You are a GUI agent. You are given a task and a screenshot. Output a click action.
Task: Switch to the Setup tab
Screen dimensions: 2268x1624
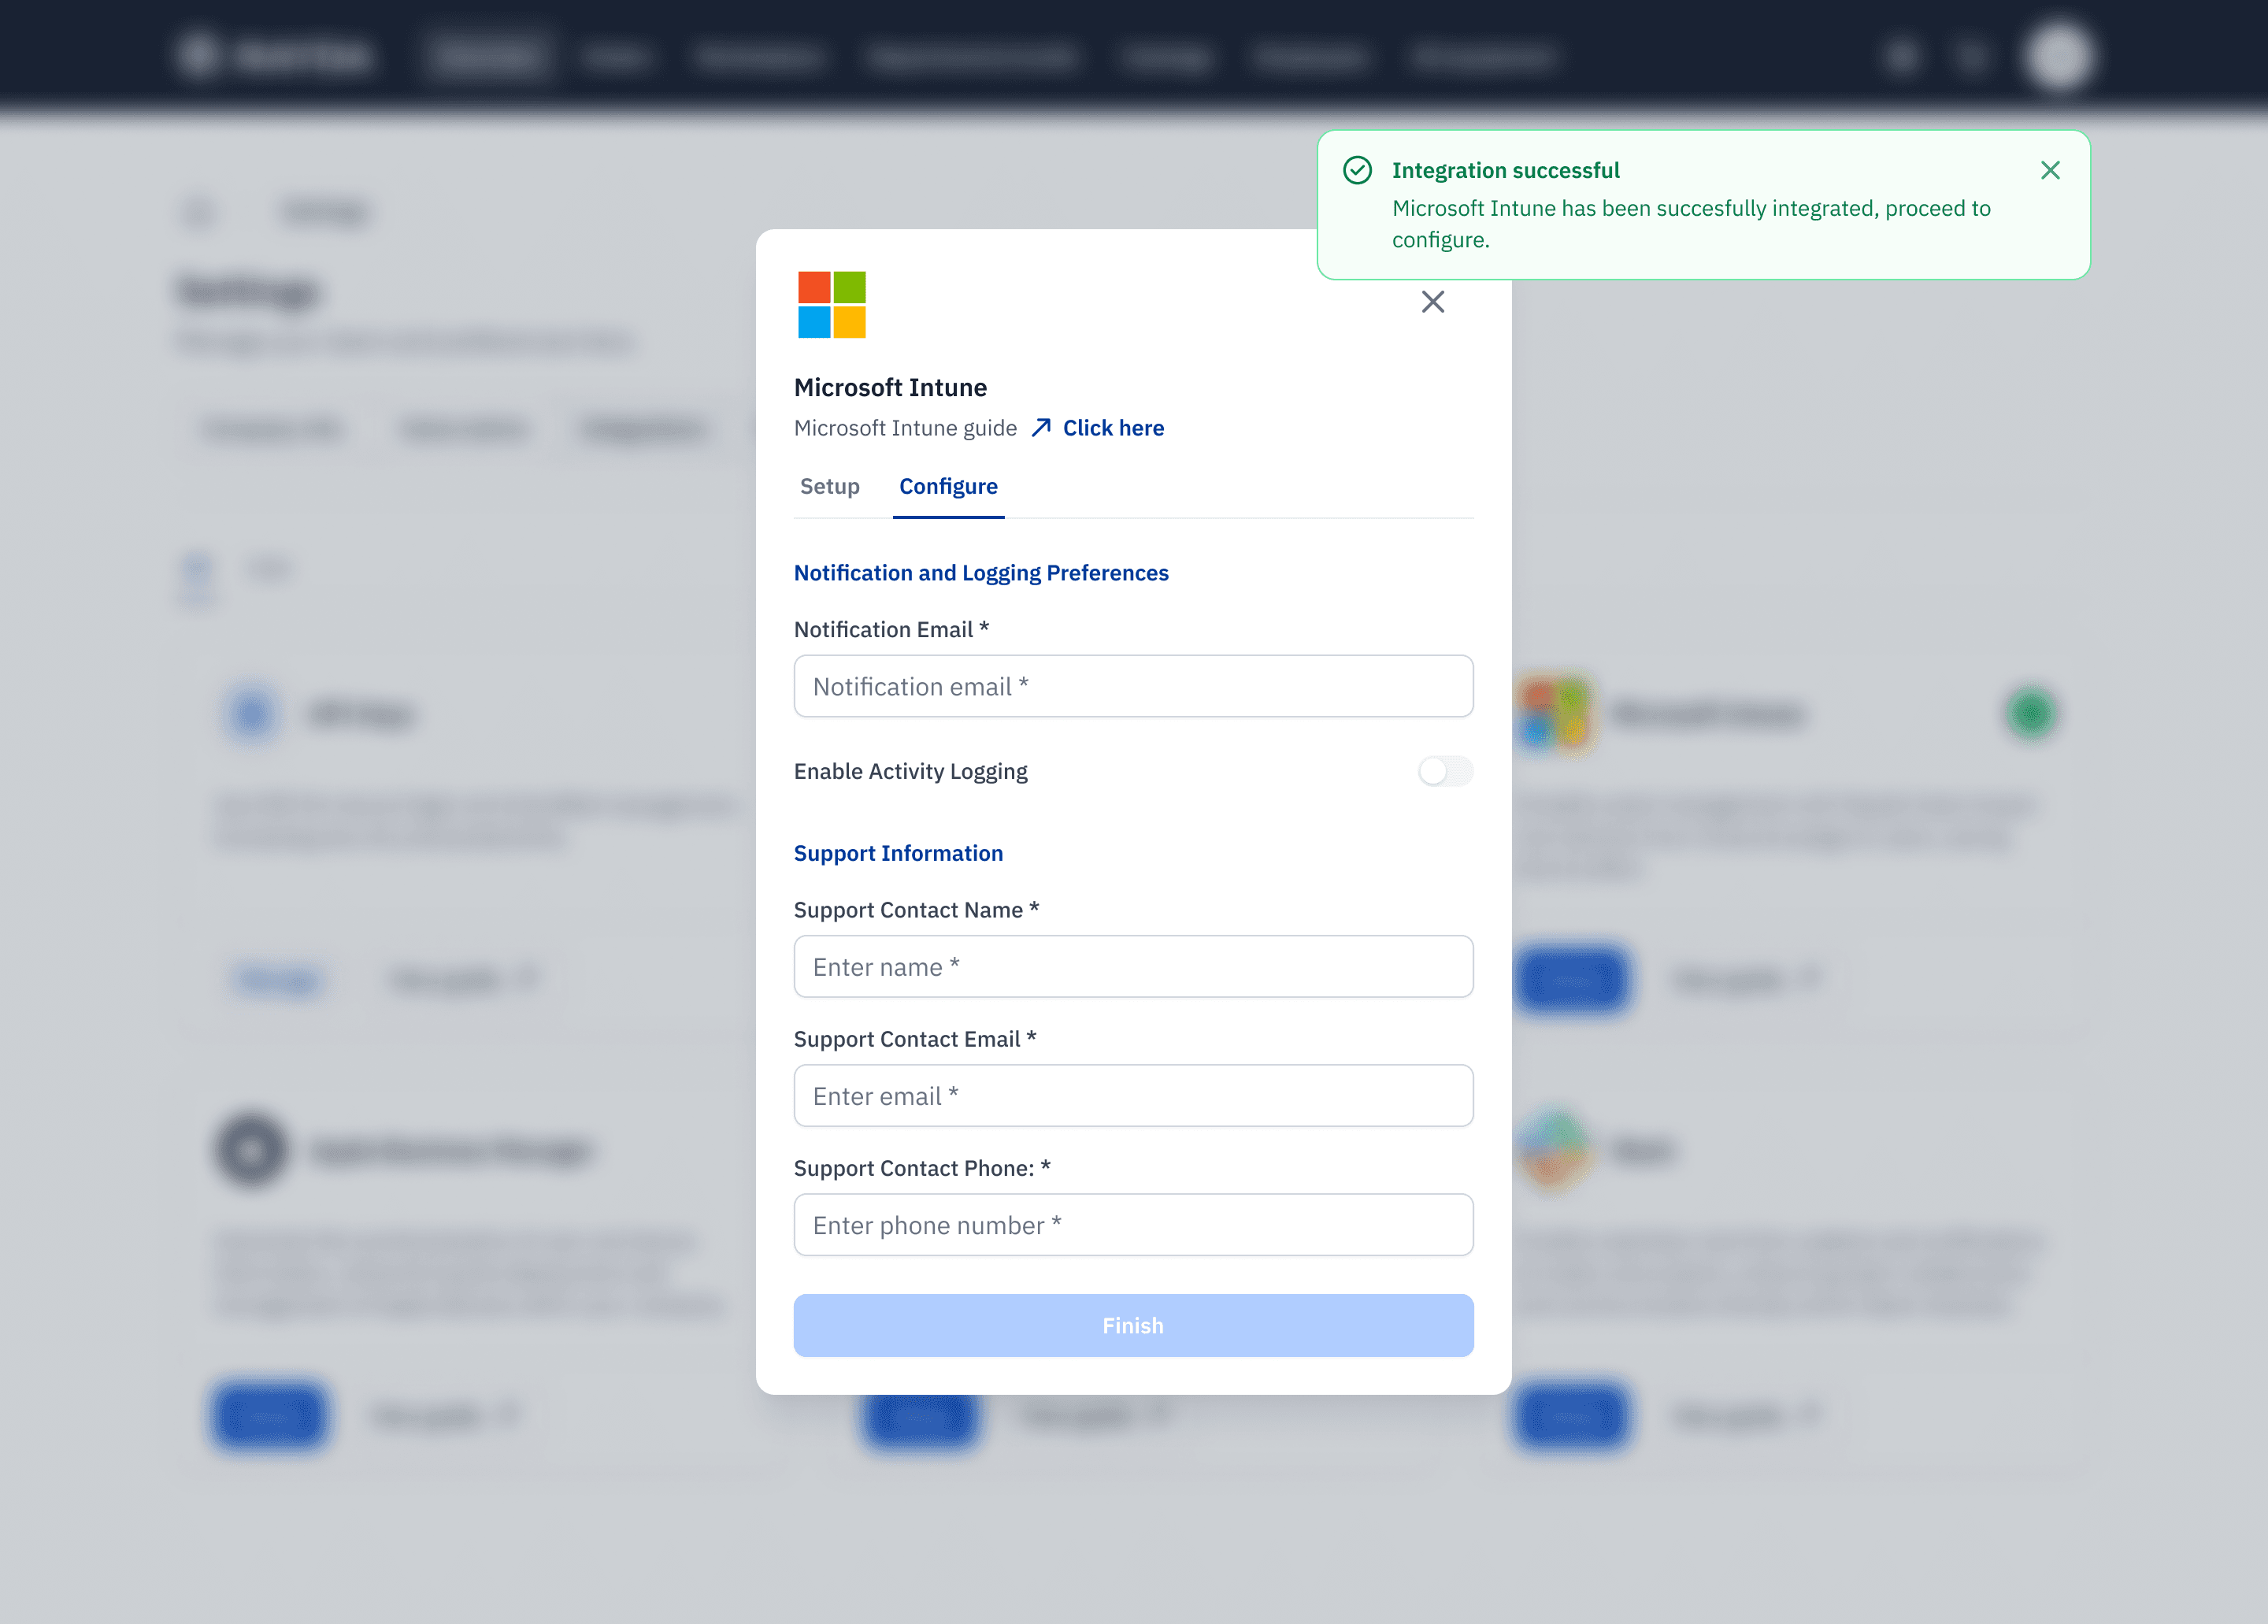tap(829, 486)
